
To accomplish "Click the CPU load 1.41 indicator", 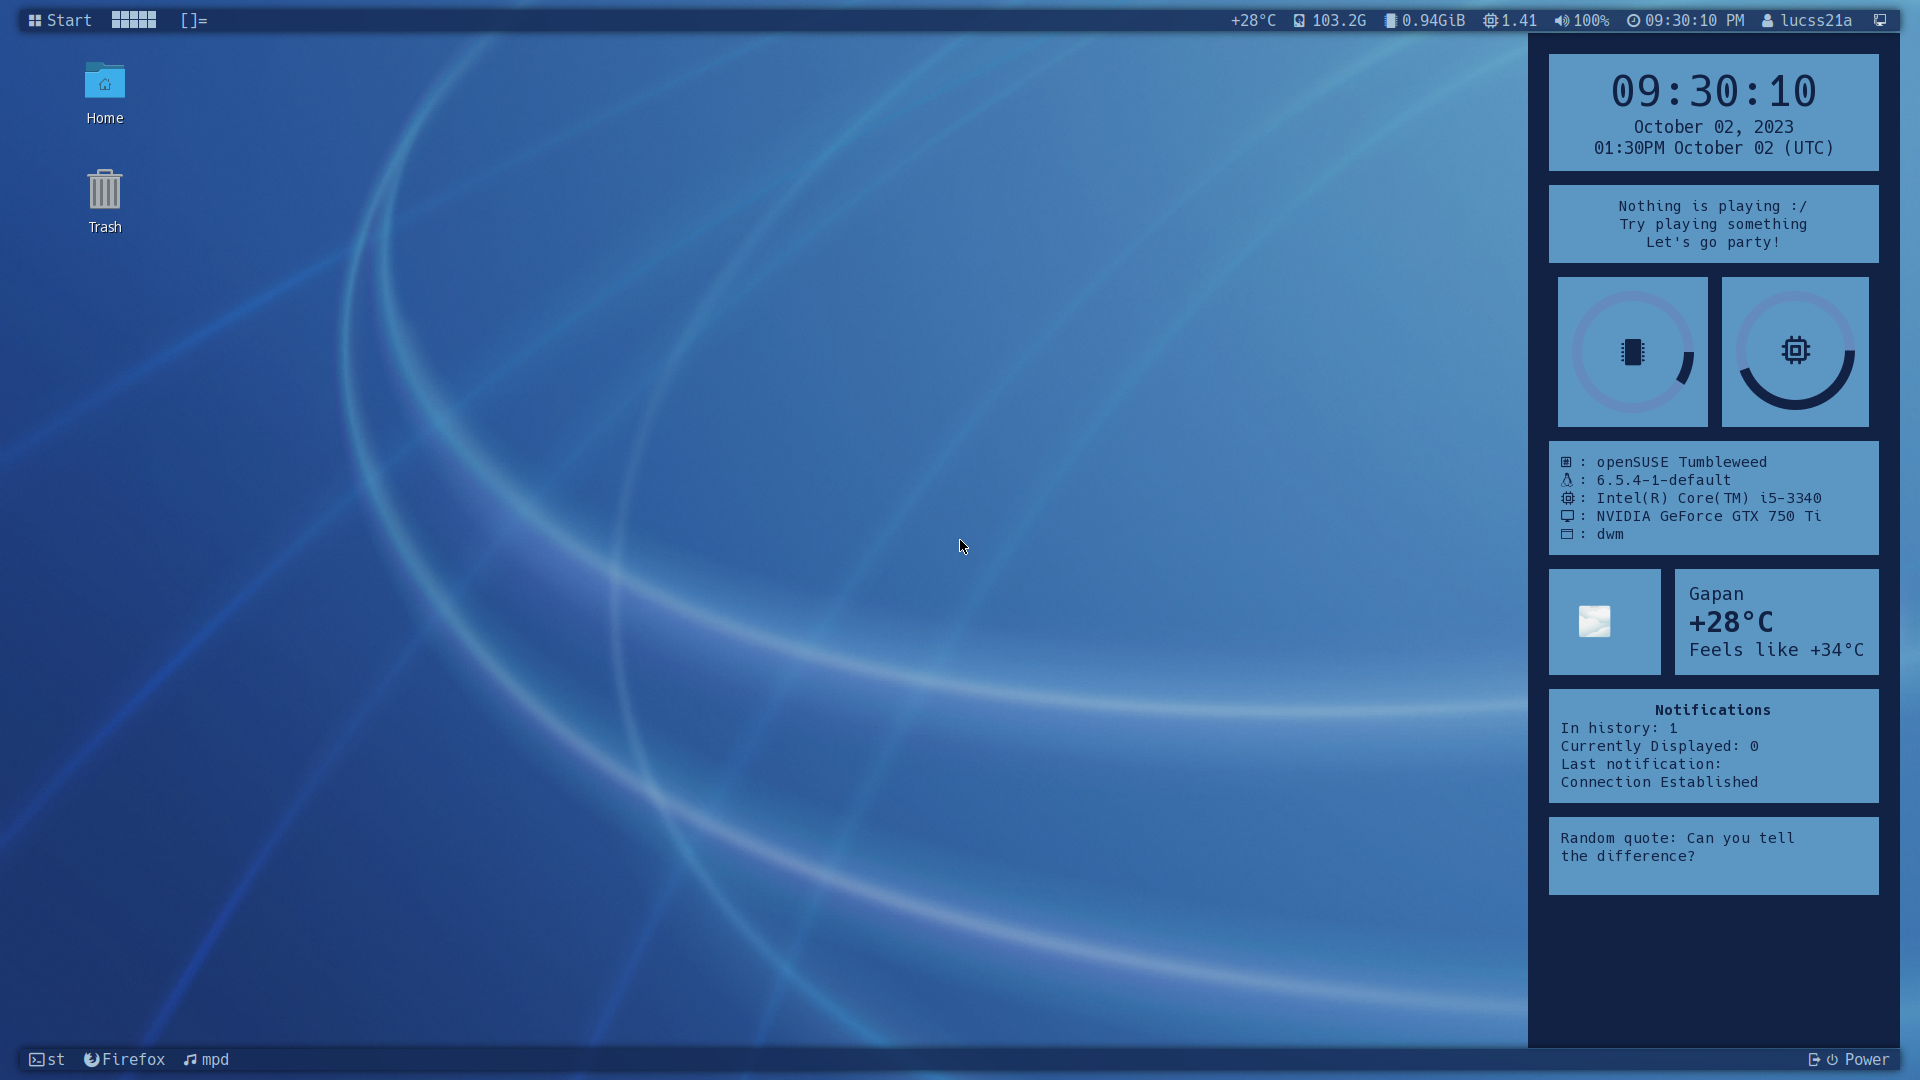I will point(1509,20).
